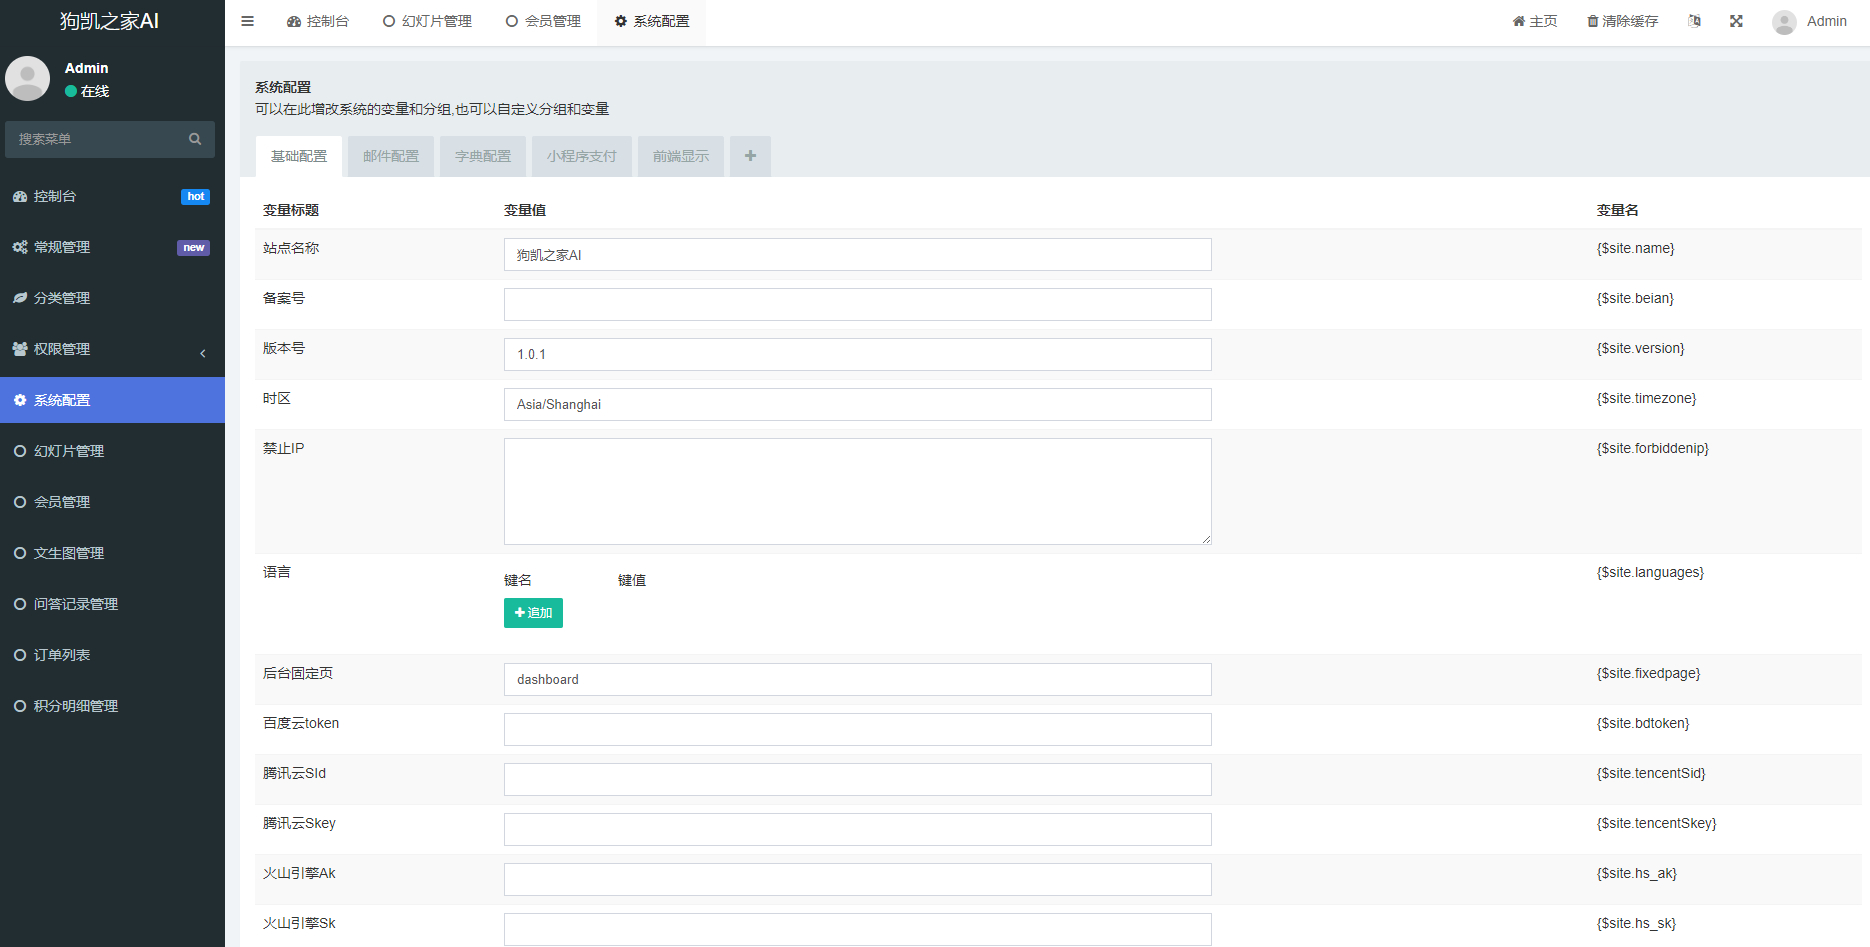This screenshot has width=1870, height=947.
Task: Open the 字典配置 tab
Action: pyautogui.click(x=483, y=156)
